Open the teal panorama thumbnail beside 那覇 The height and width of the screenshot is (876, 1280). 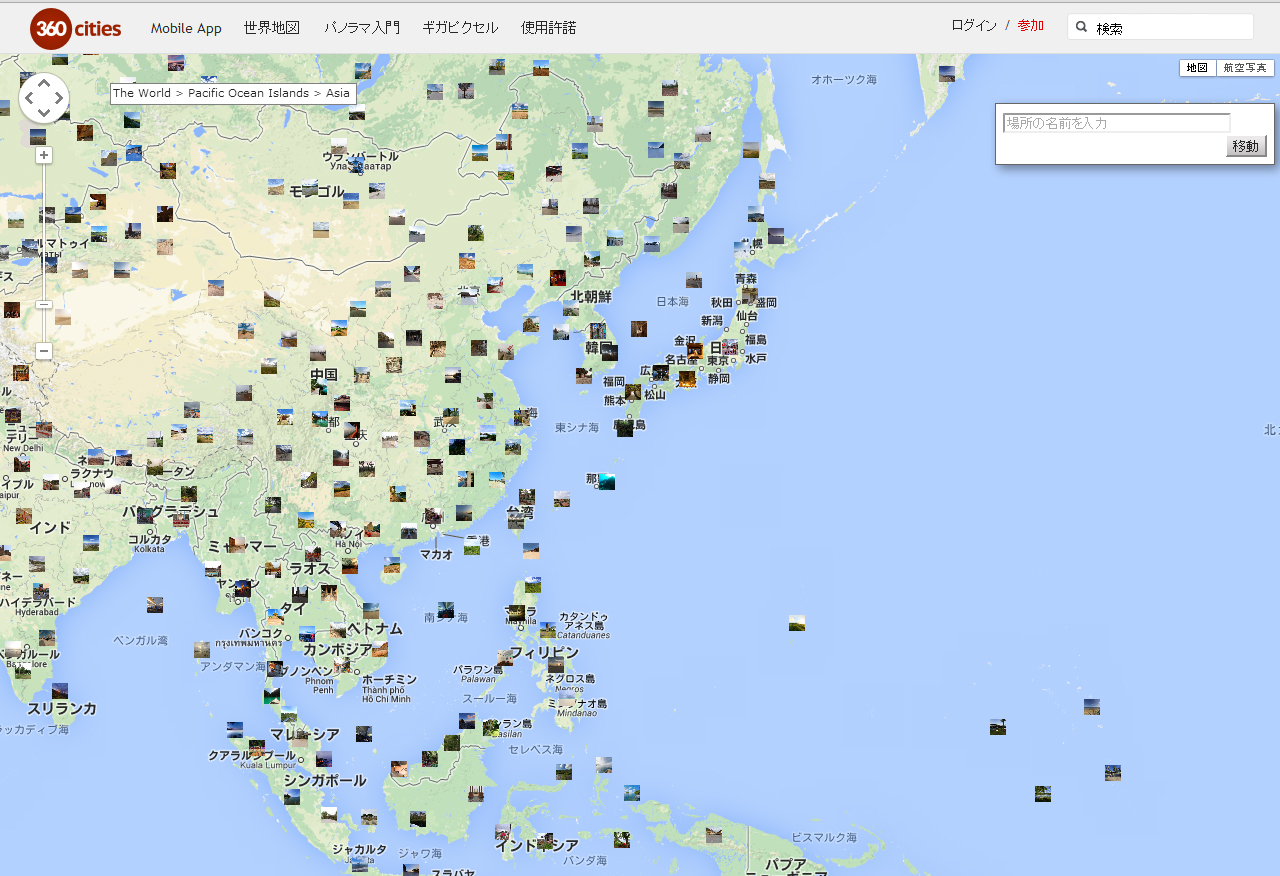pyautogui.click(x=606, y=482)
